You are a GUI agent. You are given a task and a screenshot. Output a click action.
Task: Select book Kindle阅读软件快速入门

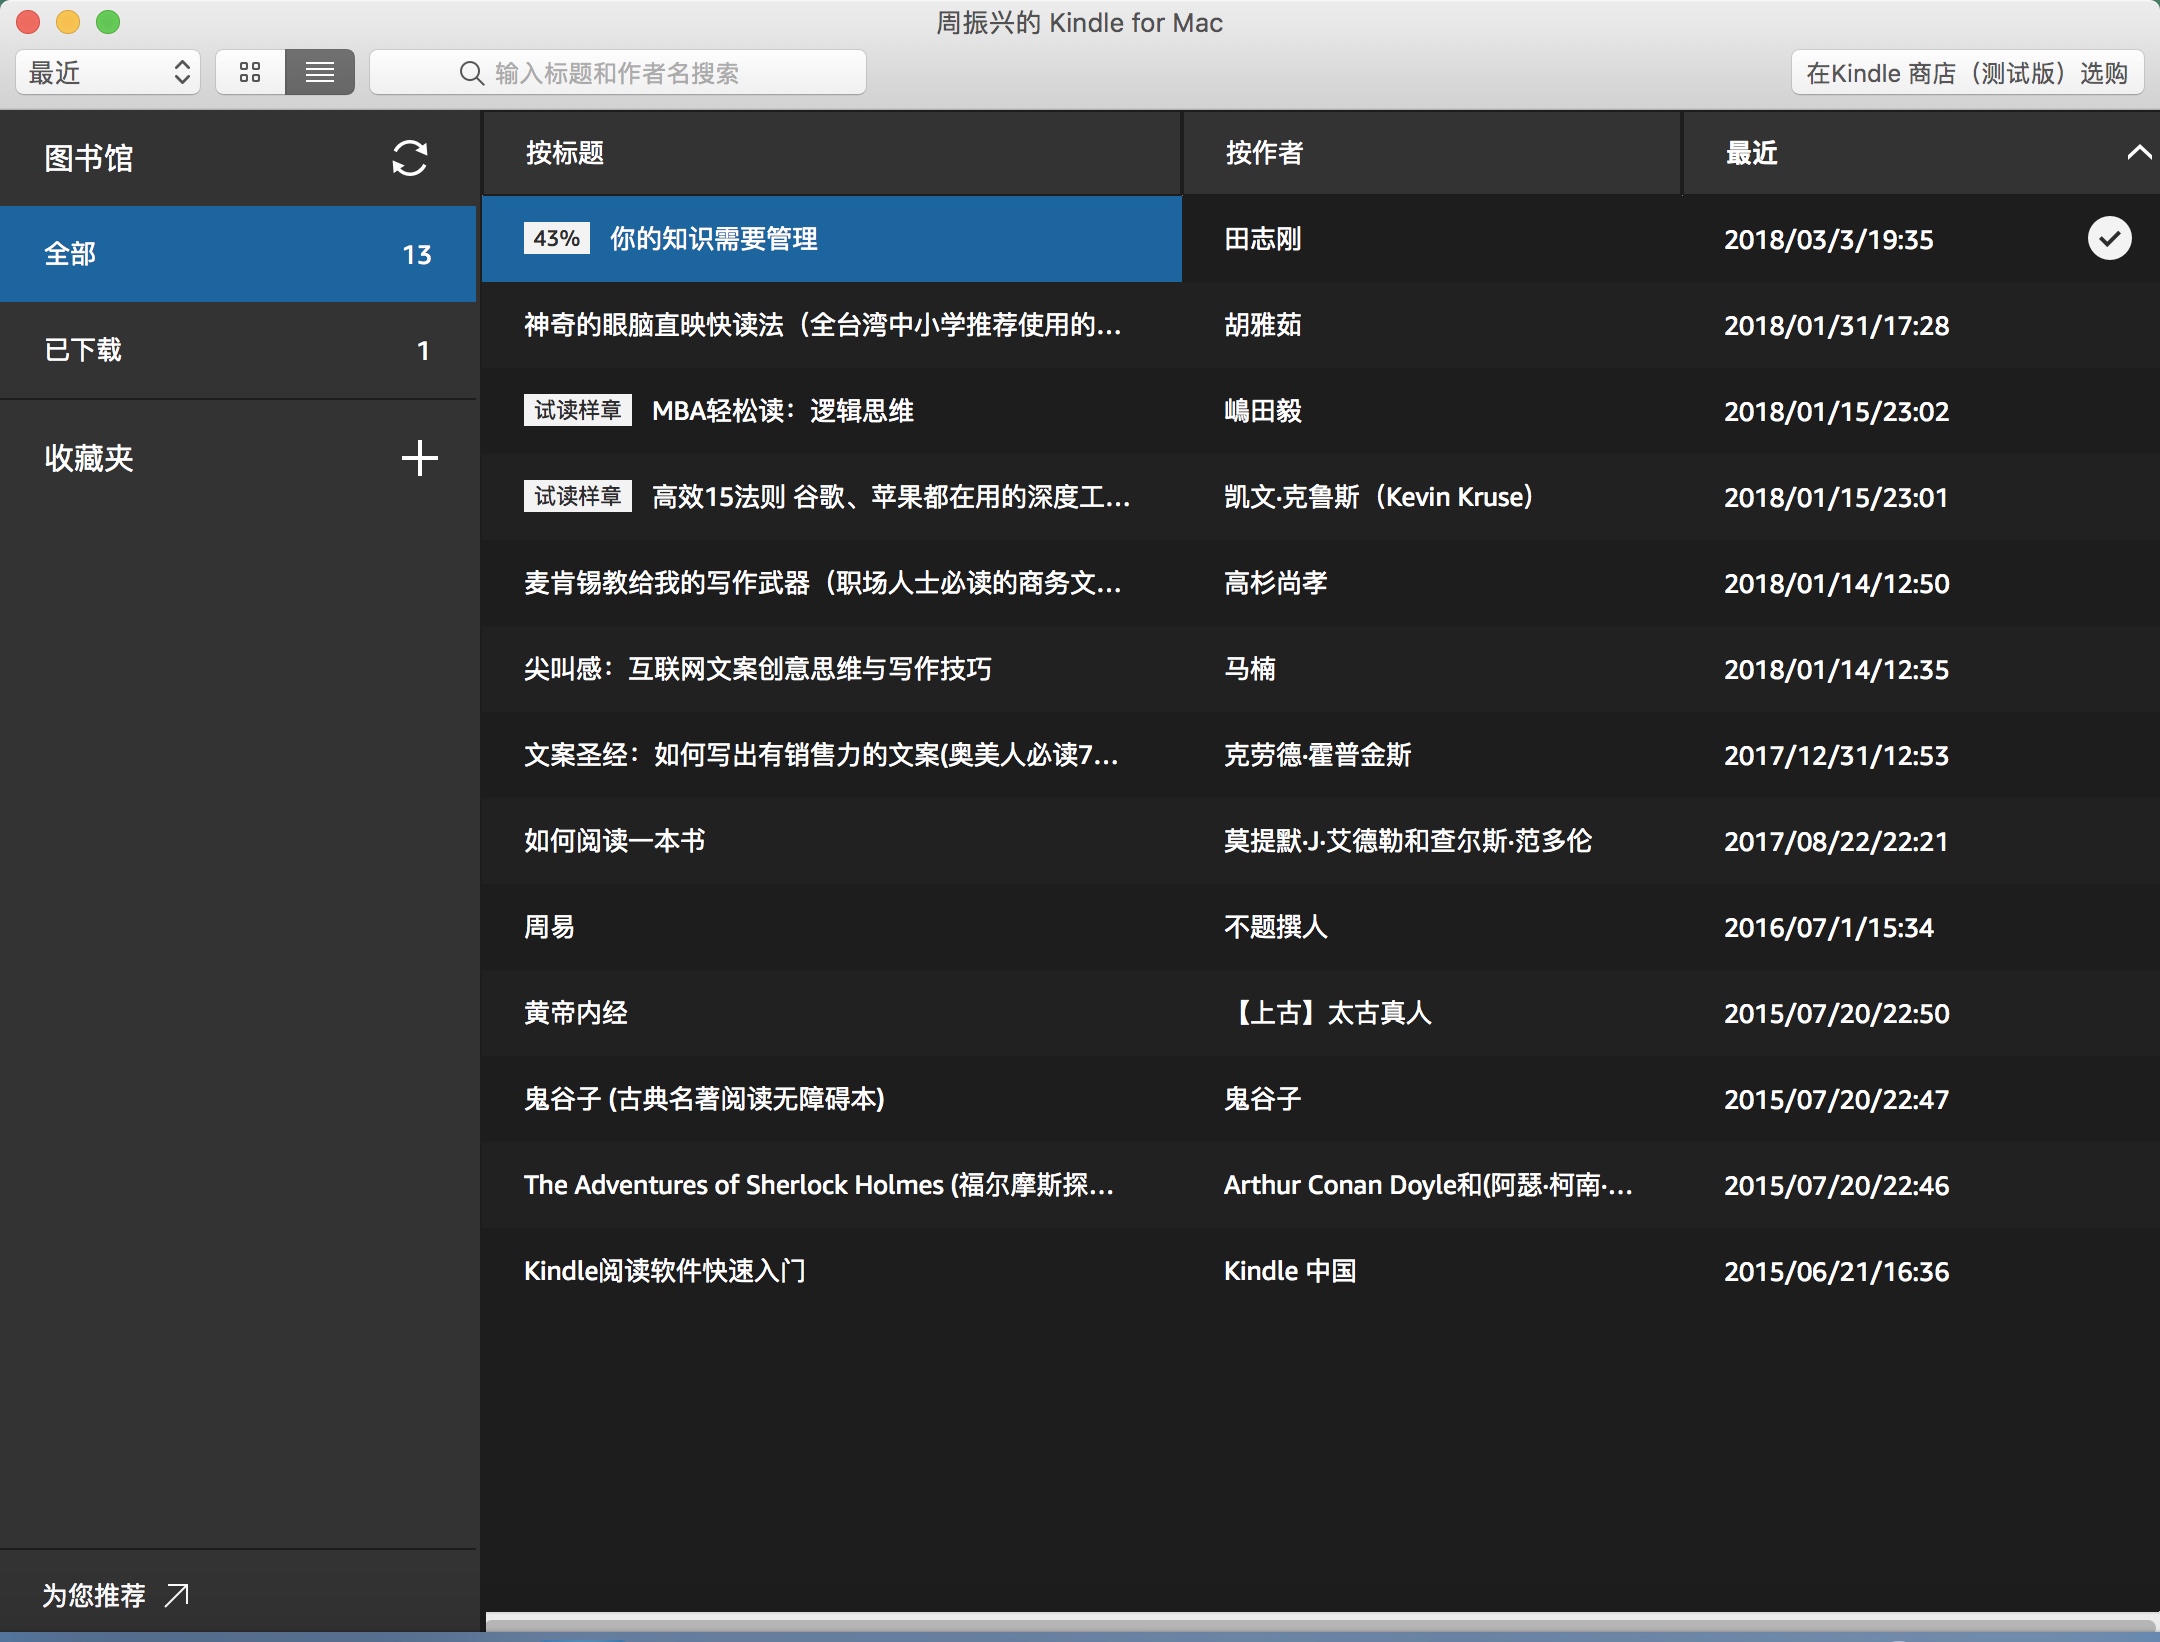(x=665, y=1271)
